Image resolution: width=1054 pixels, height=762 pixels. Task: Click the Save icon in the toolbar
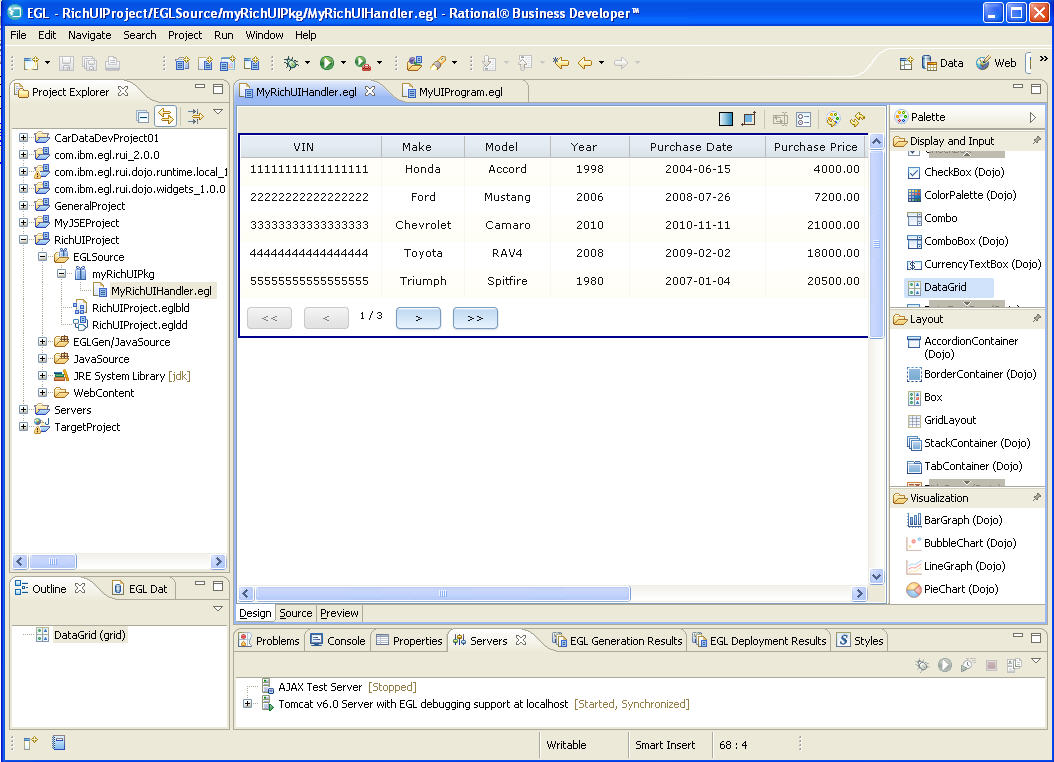[x=66, y=63]
